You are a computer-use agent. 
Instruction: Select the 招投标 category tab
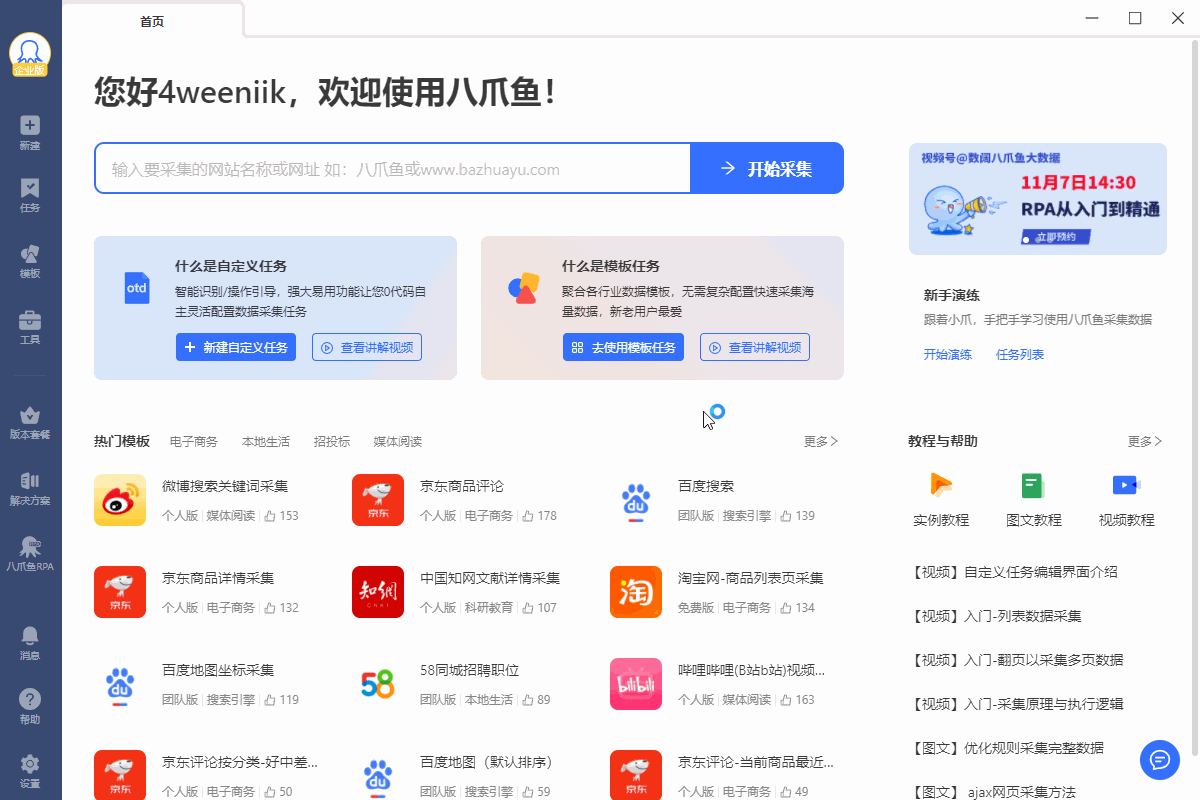[332, 441]
